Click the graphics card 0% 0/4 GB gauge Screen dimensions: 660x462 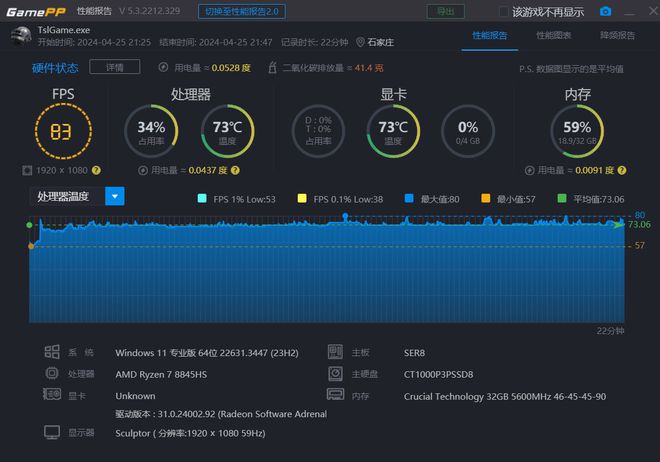click(468, 131)
